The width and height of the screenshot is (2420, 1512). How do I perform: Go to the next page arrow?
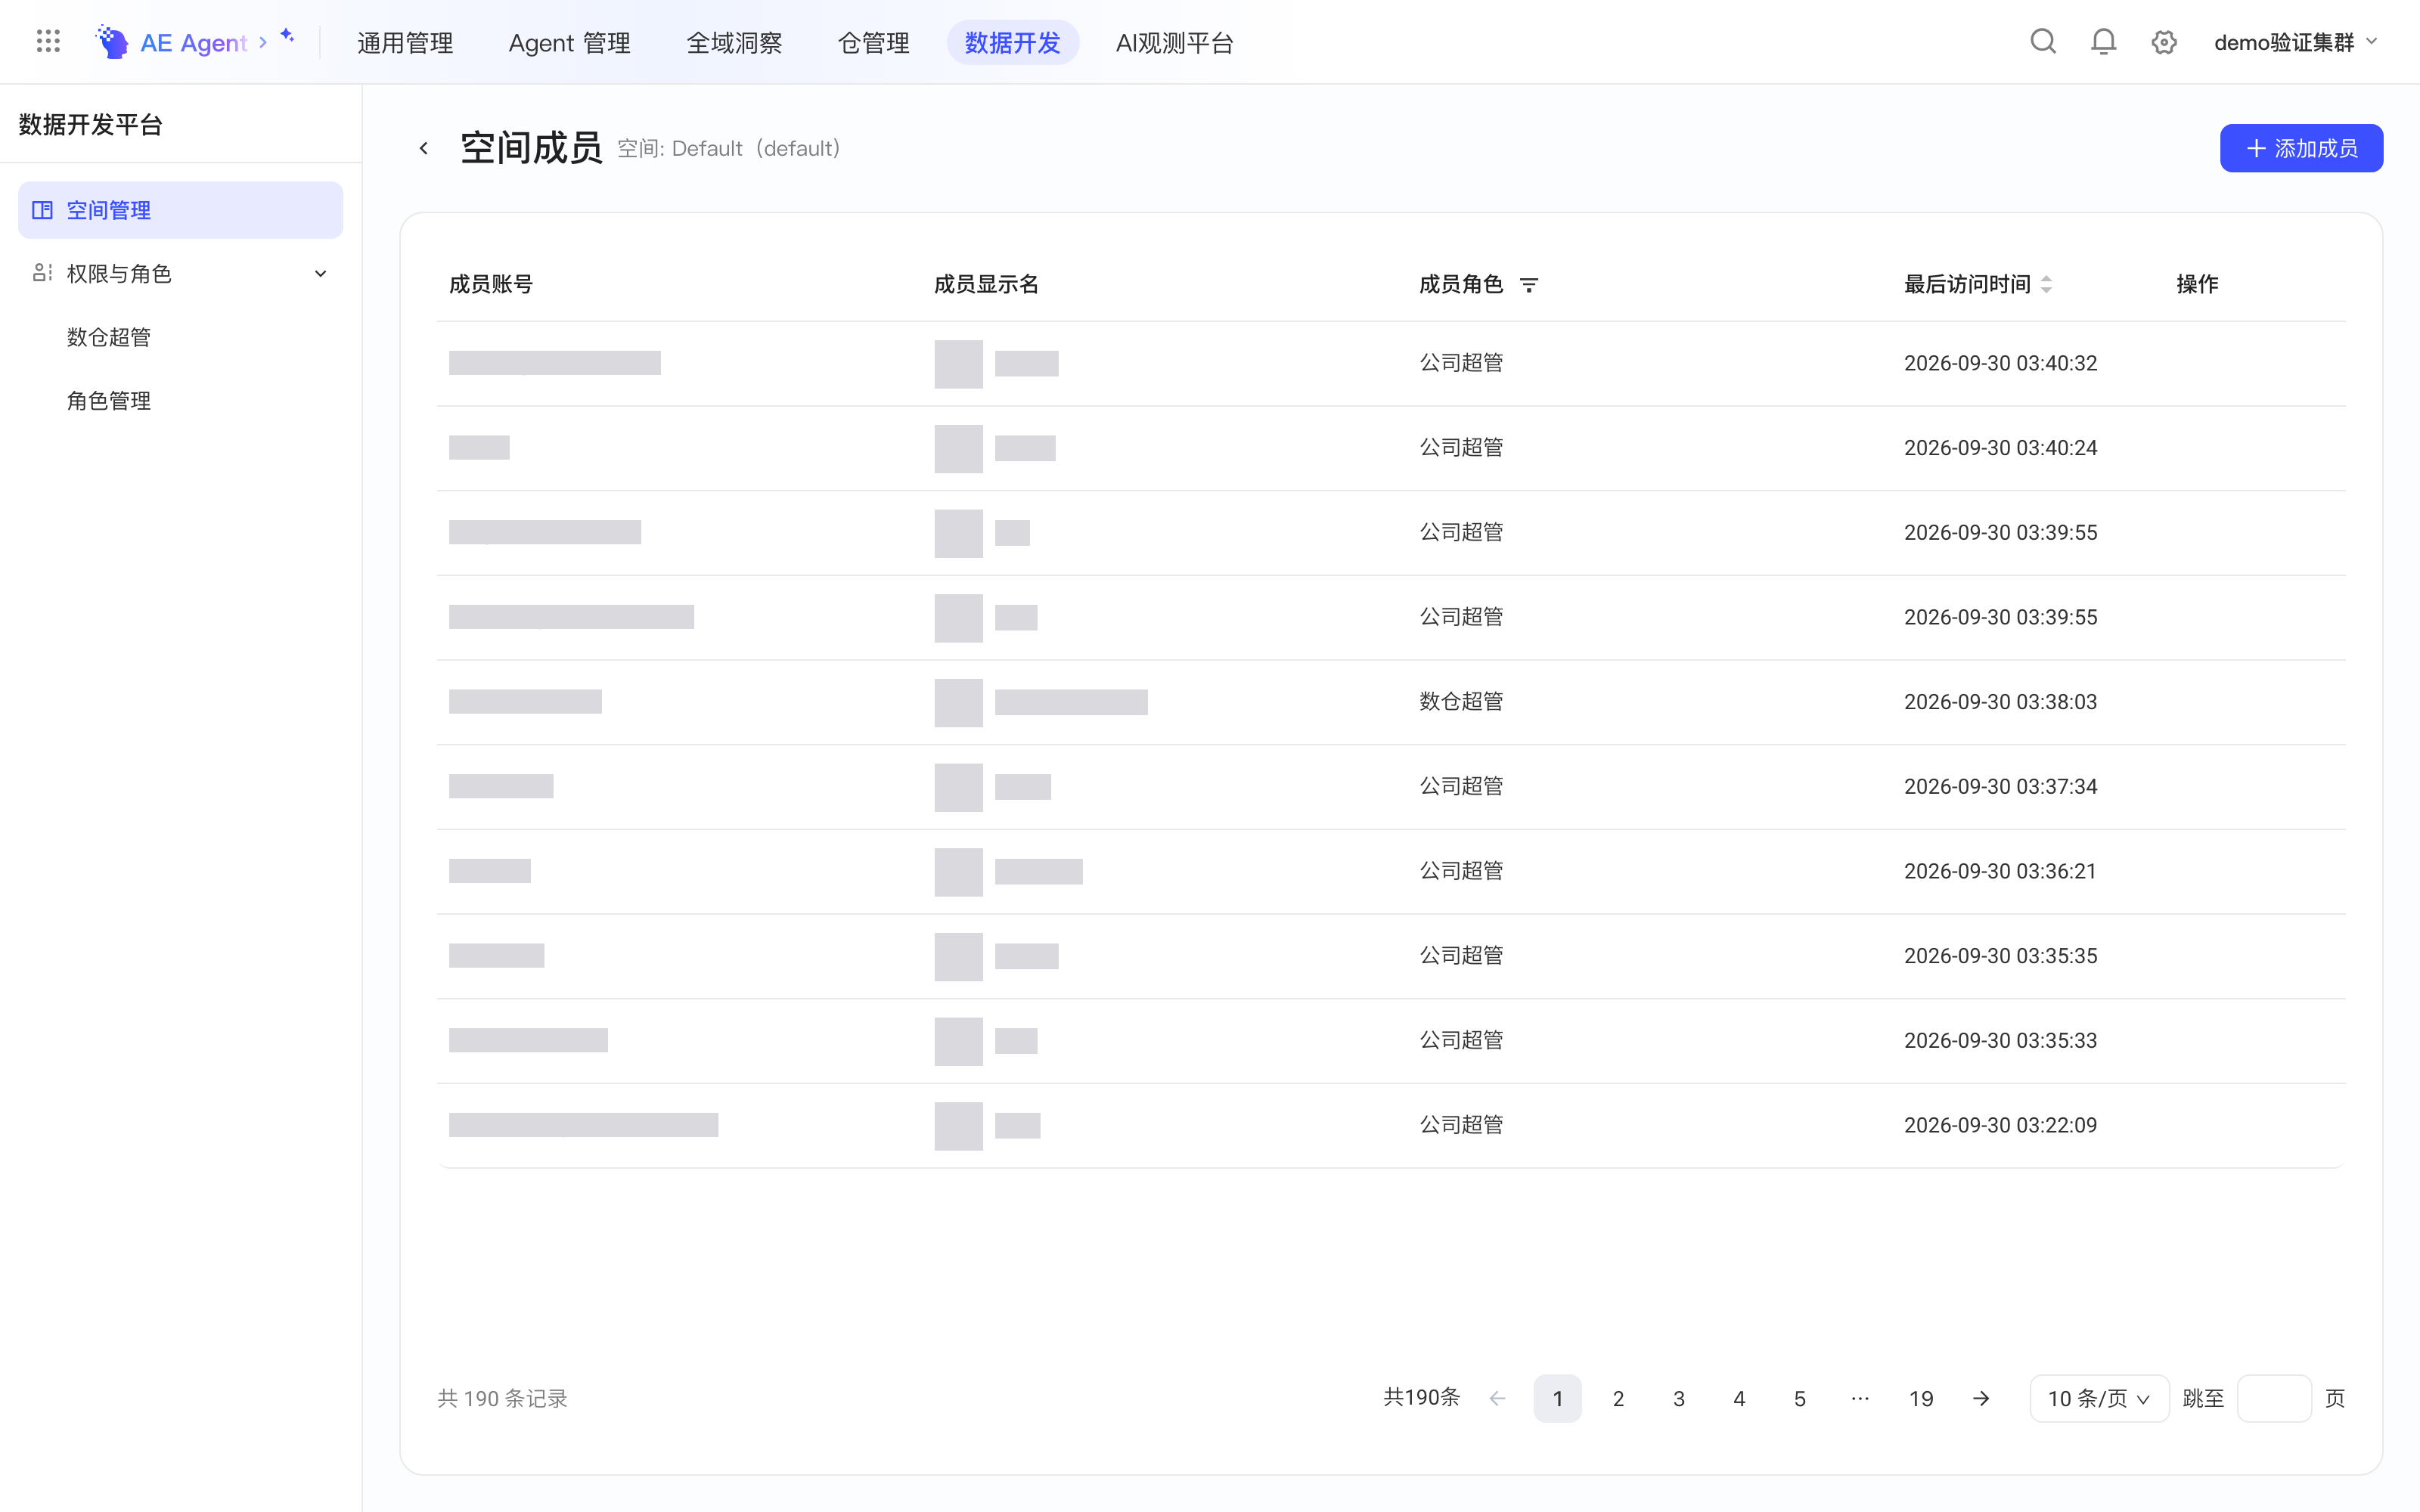(x=1981, y=1398)
